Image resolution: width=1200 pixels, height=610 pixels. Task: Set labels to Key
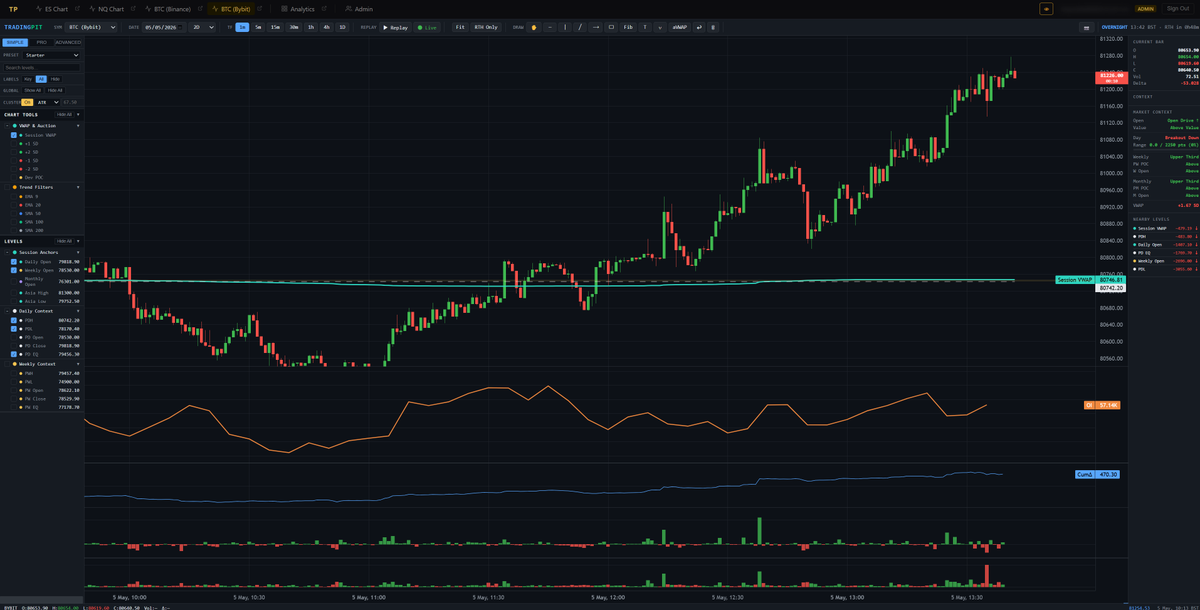coord(28,79)
